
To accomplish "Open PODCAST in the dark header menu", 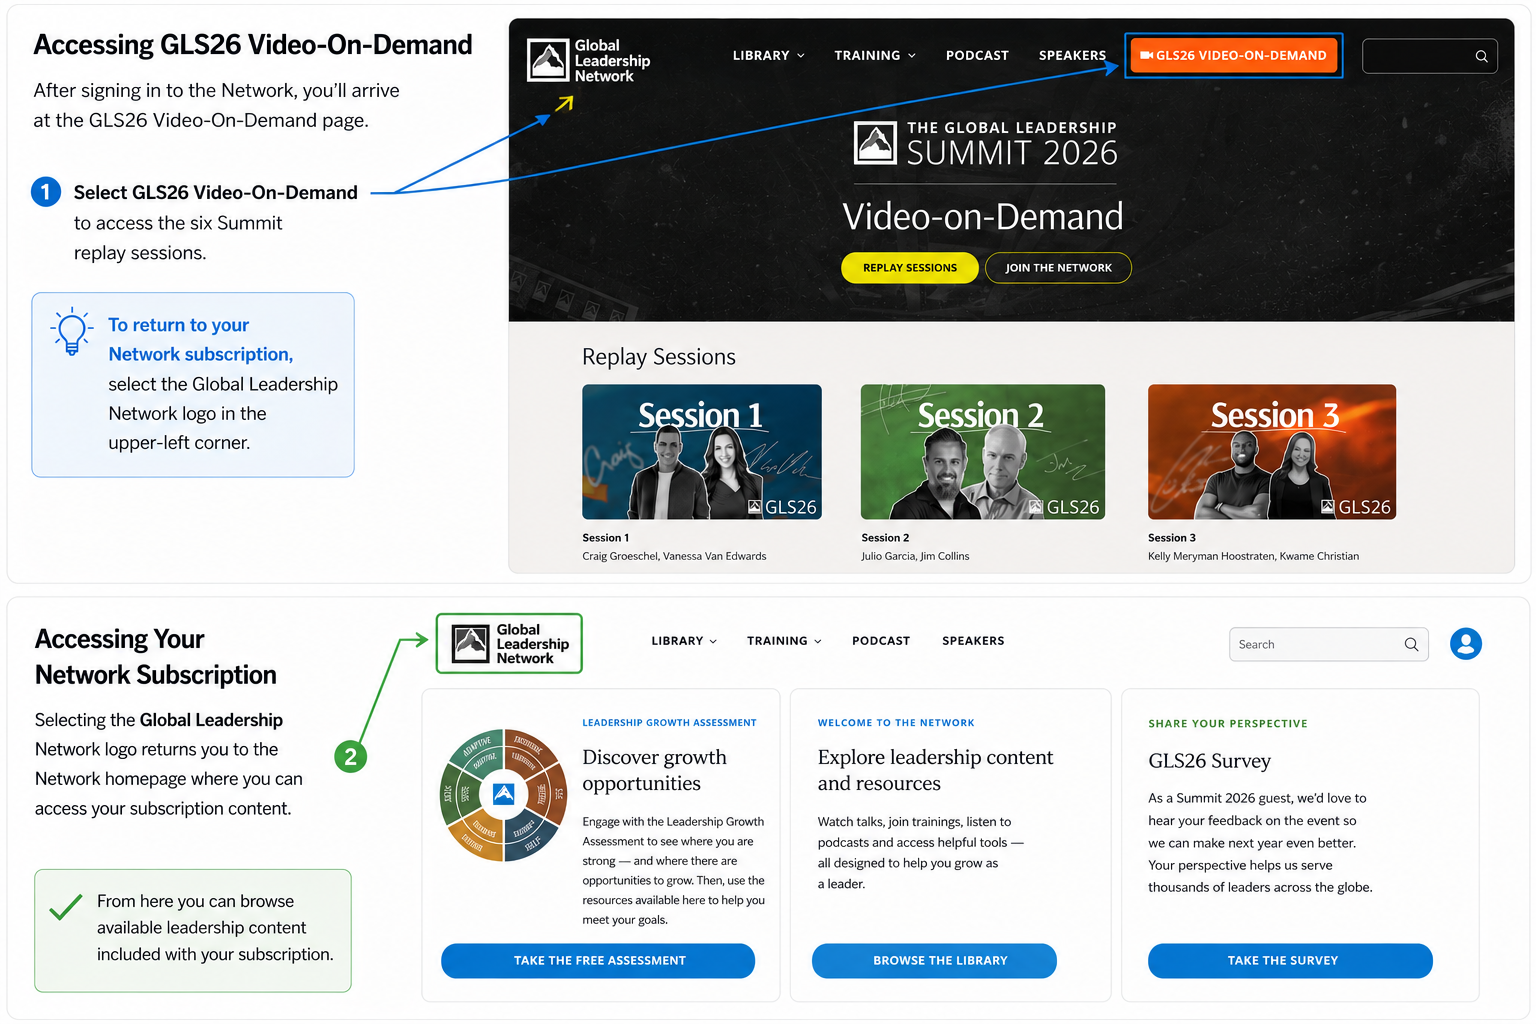I will point(977,55).
